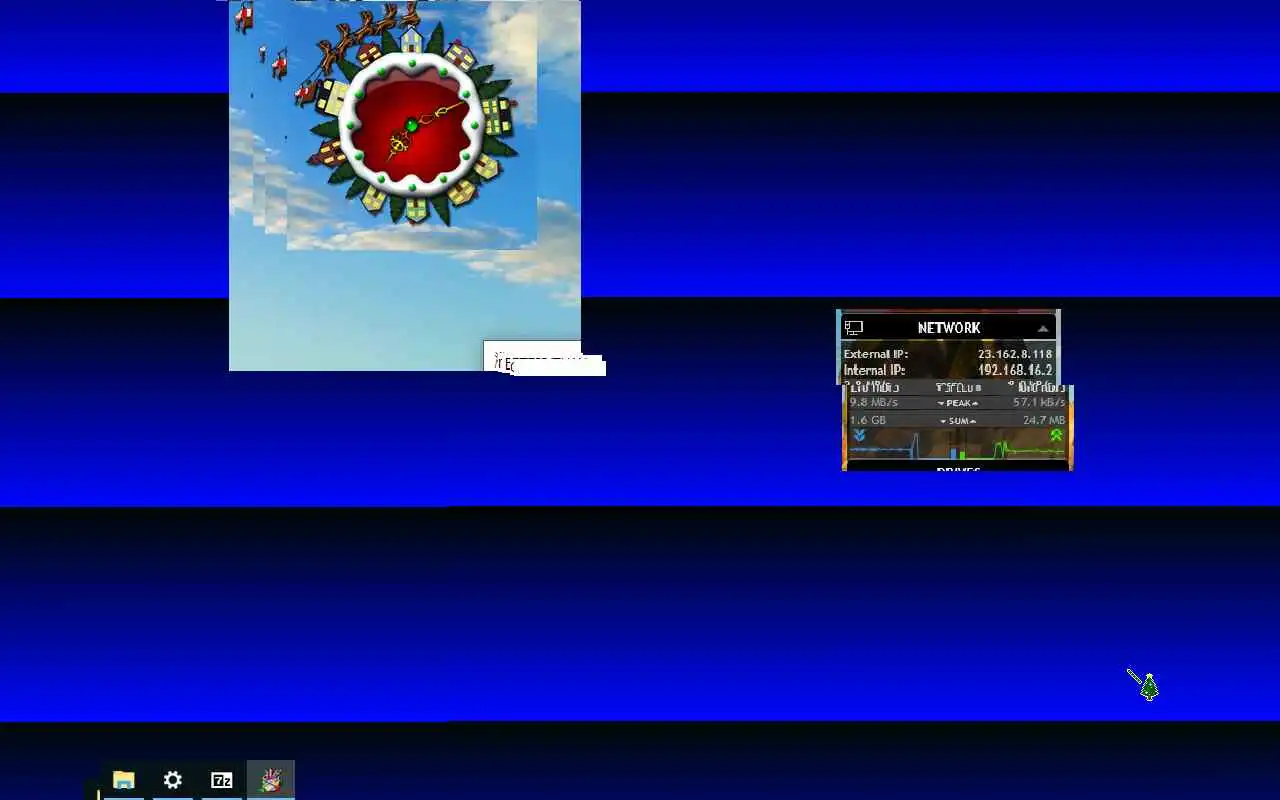
Task: Click the green upload arrow icon
Action: coord(1056,436)
